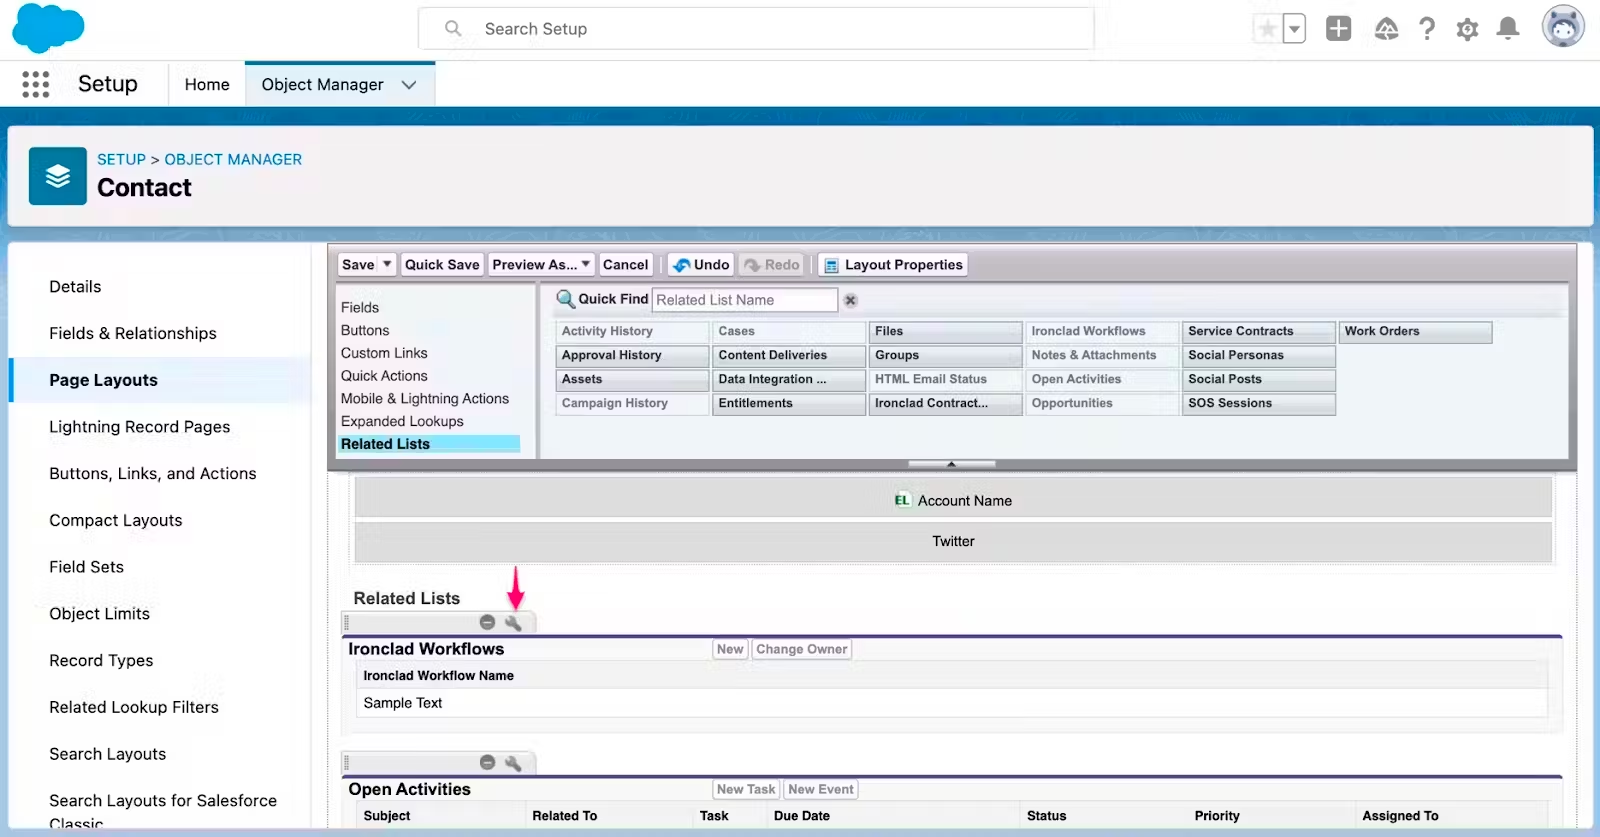Open Related Lookup Filters in the sidebar
This screenshot has height=837, width=1600.
point(134,708)
